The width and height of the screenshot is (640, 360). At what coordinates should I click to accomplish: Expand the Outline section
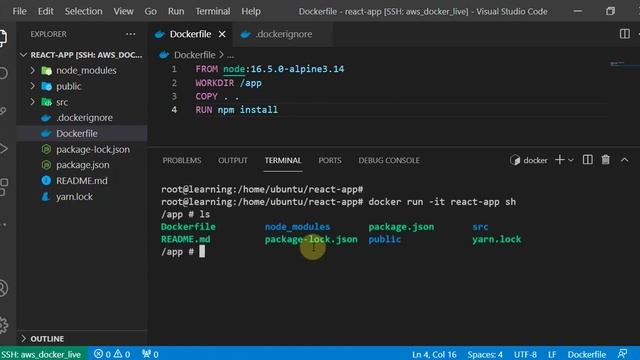[x=24, y=339]
